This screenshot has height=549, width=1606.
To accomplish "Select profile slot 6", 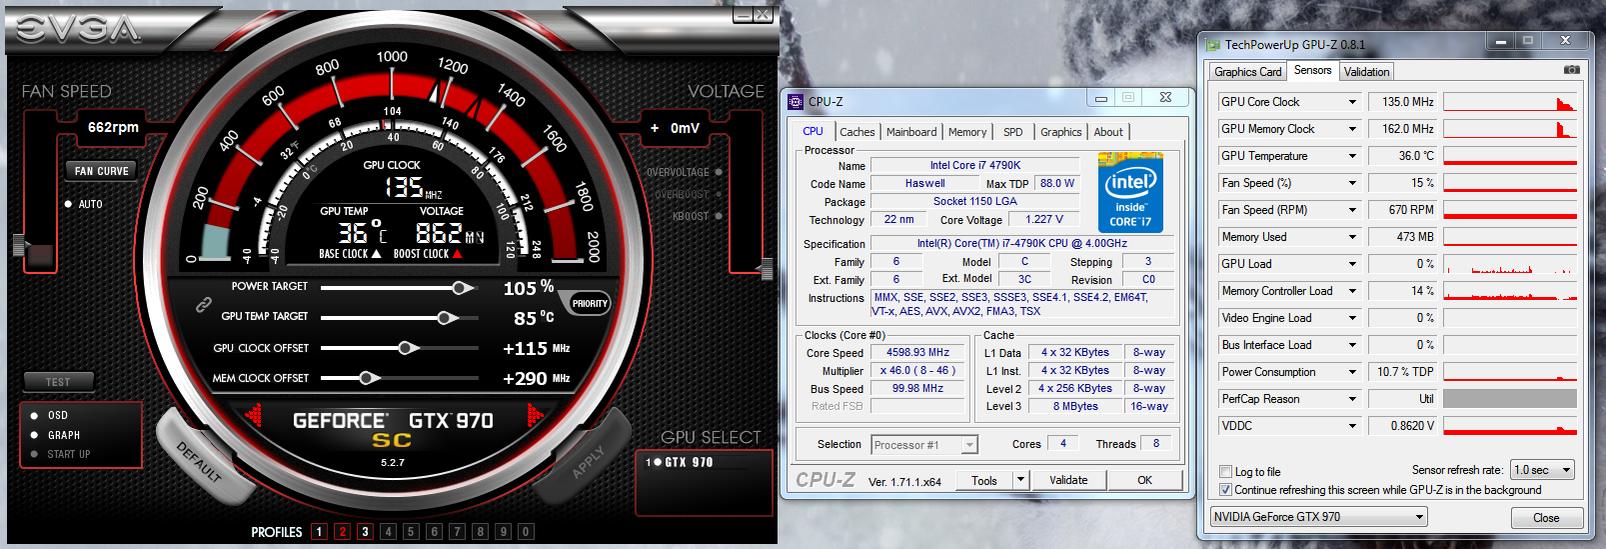I will coord(434,532).
